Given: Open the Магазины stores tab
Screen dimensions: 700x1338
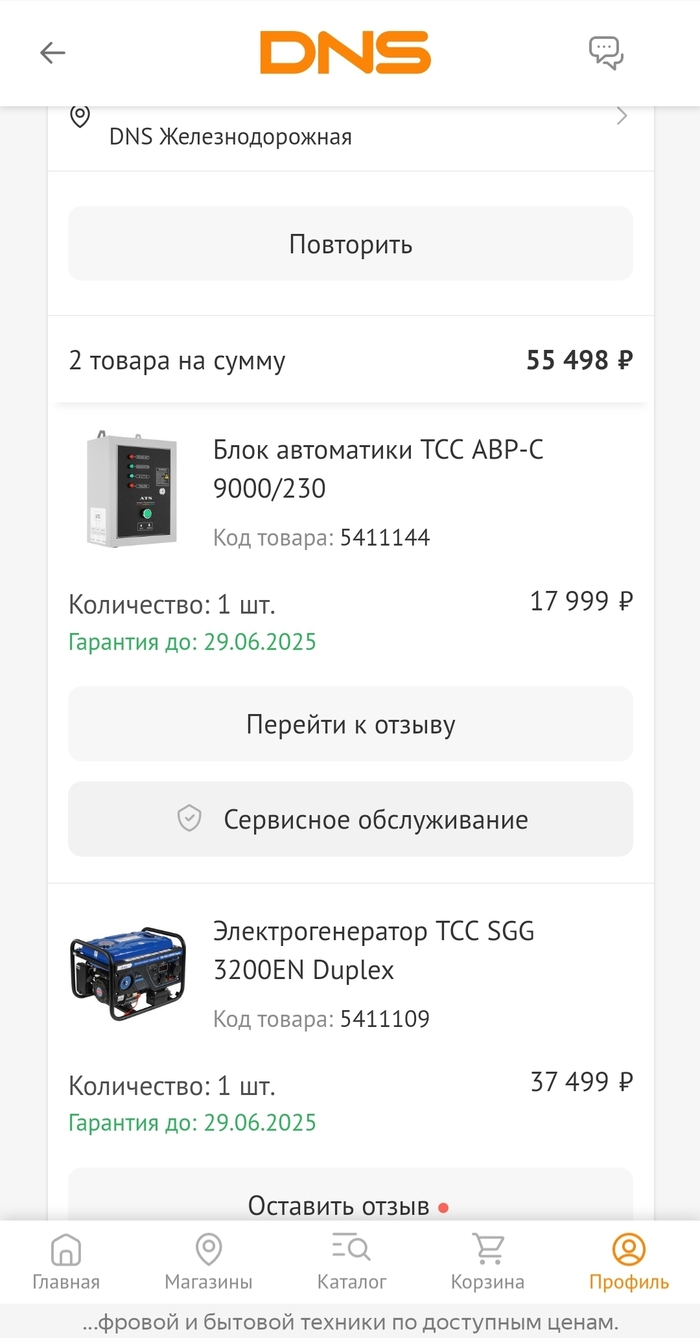Looking at the screenshot, I should pyautogui.click(x=208, y=1262).
